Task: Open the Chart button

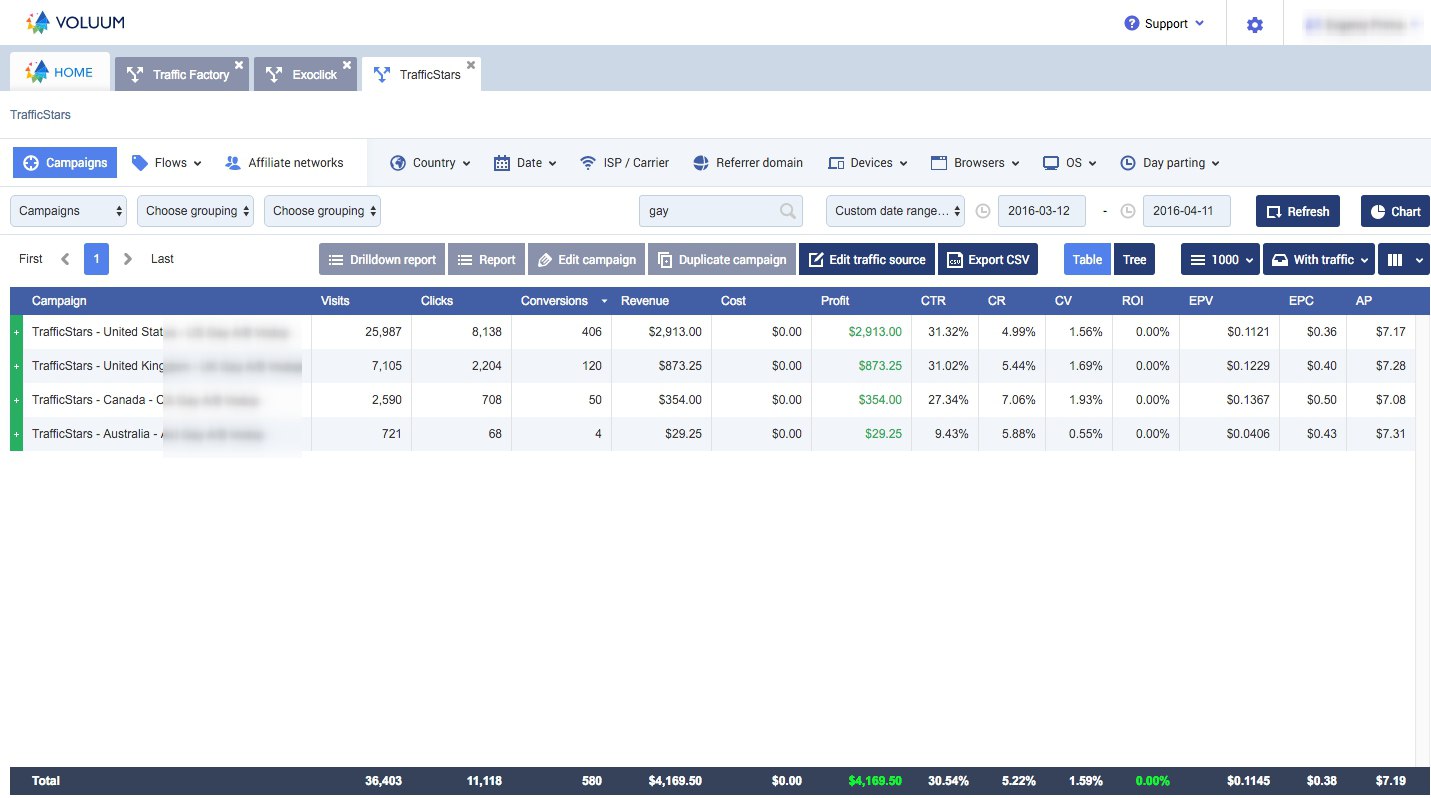Action: point(1395,211)
